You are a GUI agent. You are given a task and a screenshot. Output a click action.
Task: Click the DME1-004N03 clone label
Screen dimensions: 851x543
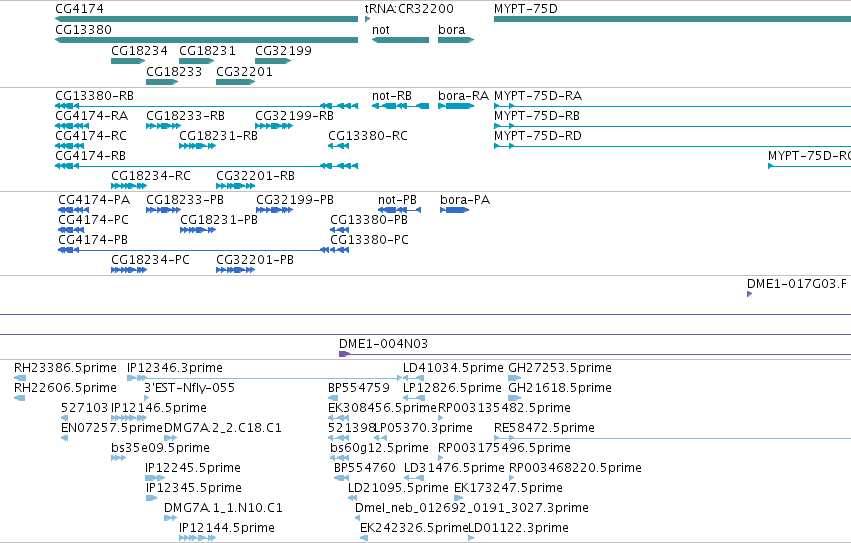383,344
